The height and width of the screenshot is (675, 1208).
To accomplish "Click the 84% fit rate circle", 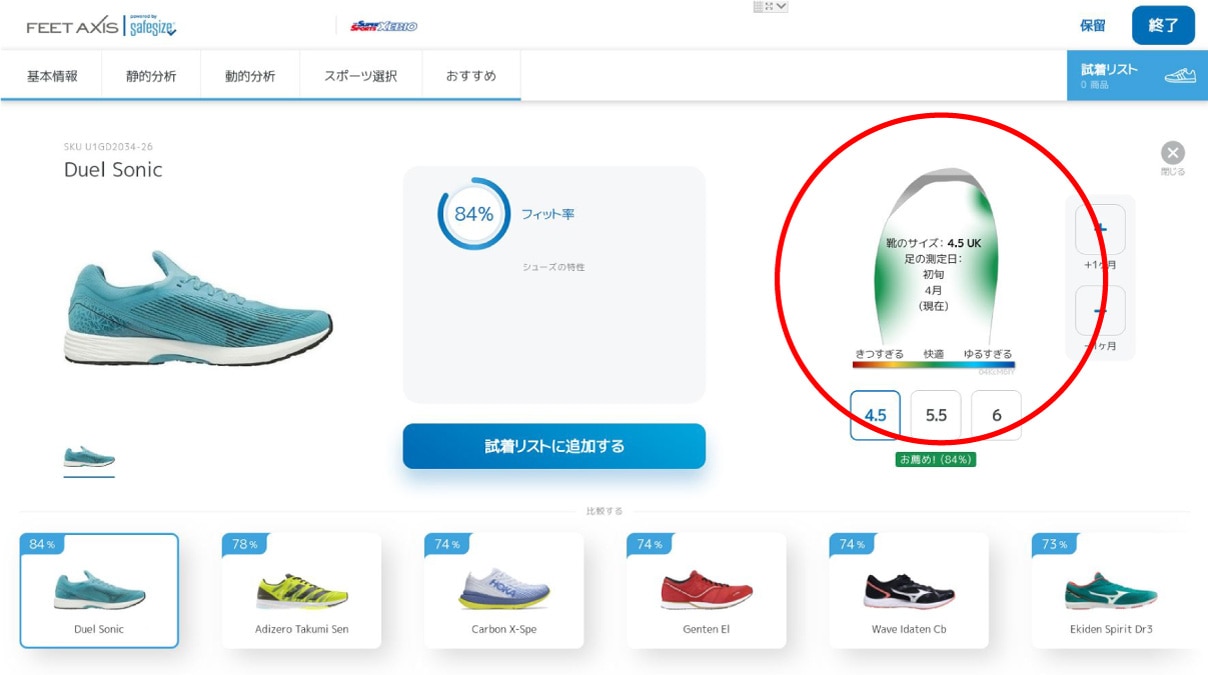I will [474, 214].
